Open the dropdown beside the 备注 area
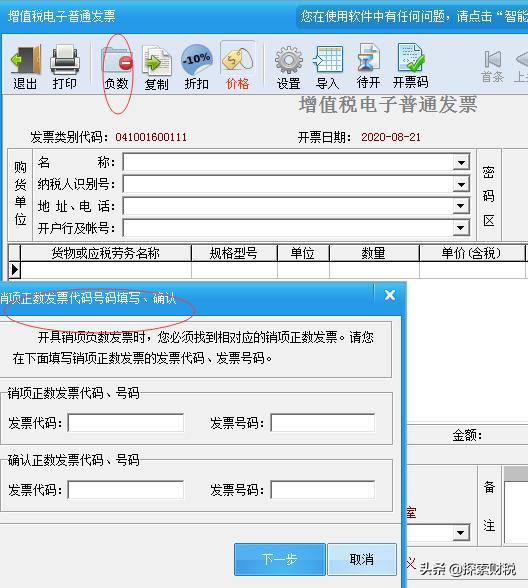 [461, 532]
